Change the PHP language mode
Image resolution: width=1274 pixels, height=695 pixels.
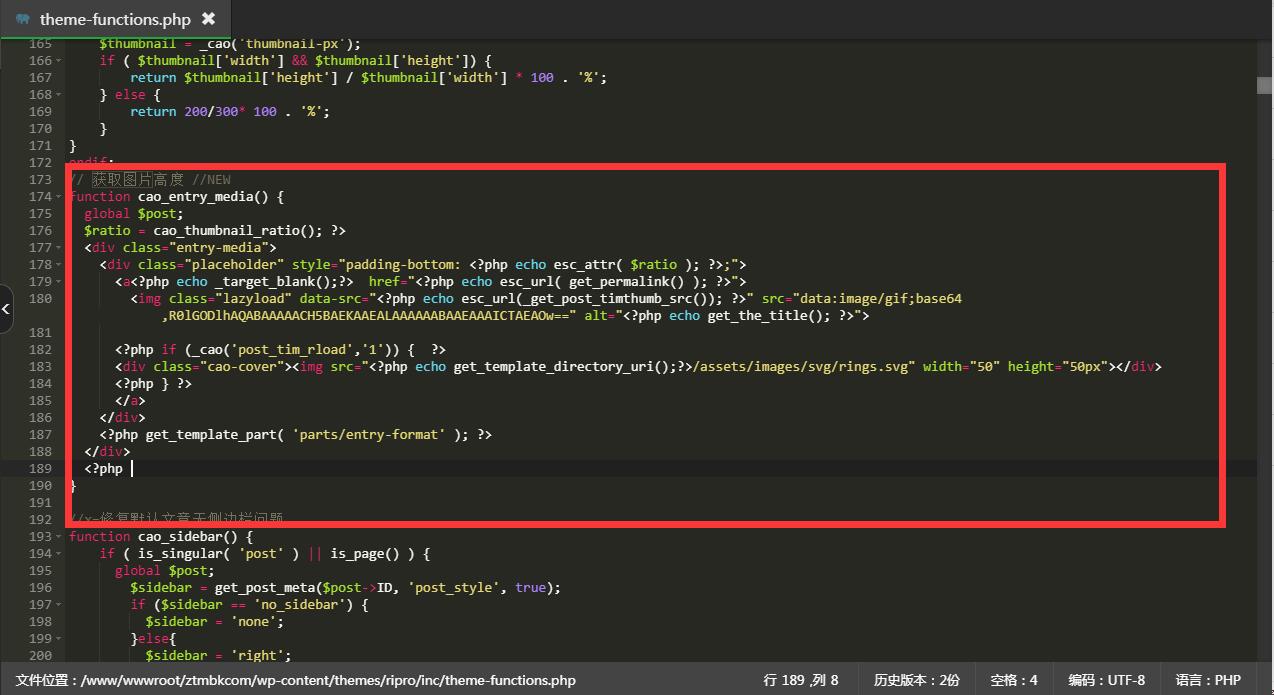[x=1207, y=680]
